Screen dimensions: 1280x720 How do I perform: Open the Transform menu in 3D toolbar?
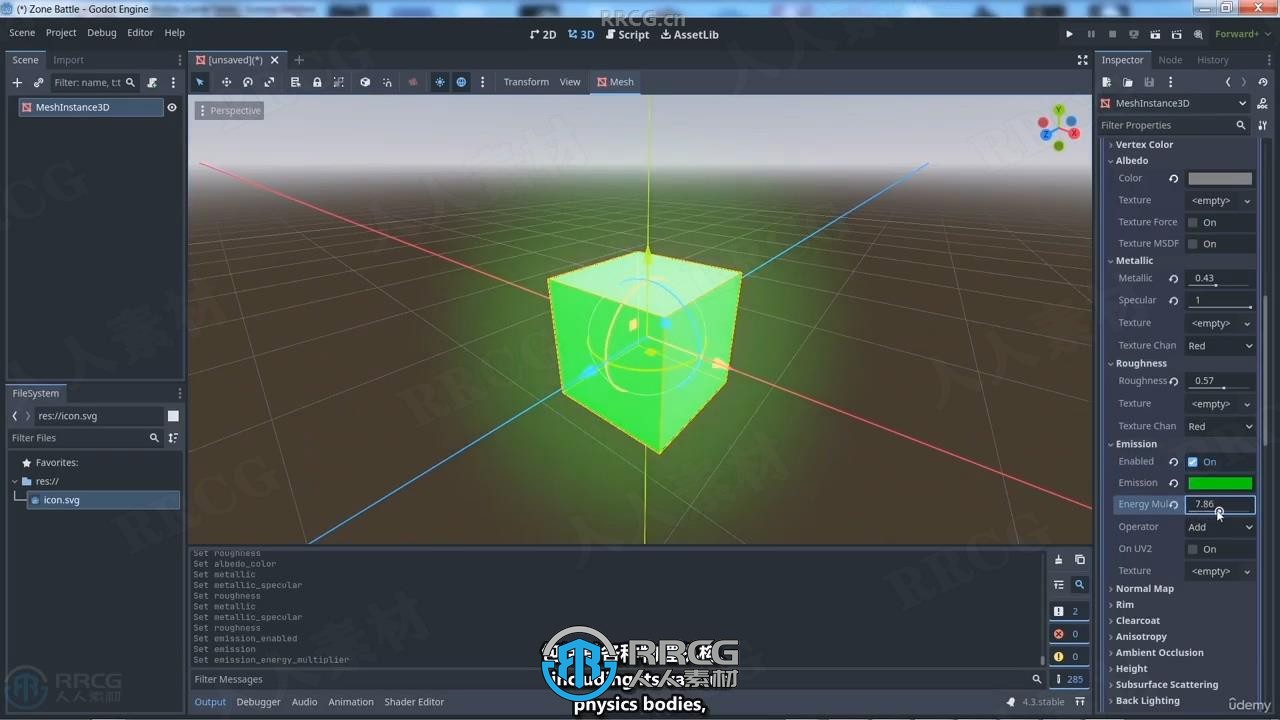point(526,82)
